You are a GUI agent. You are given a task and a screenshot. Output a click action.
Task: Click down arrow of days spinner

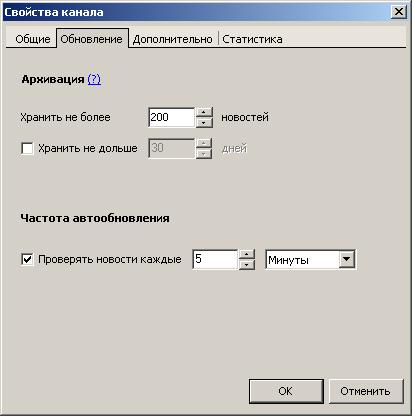point(204,153)
